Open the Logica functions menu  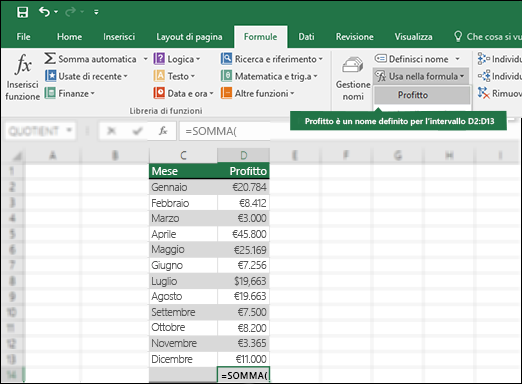tap(177, 59)
